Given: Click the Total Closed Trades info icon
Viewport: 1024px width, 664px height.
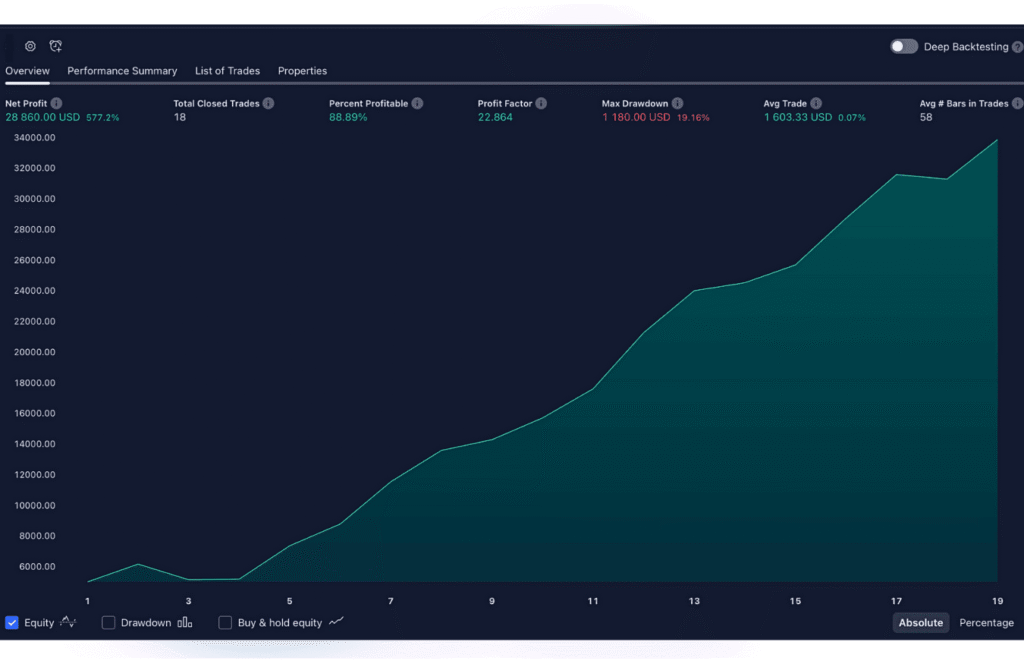Looking at the screenshot, I should [x=268, y=103].
